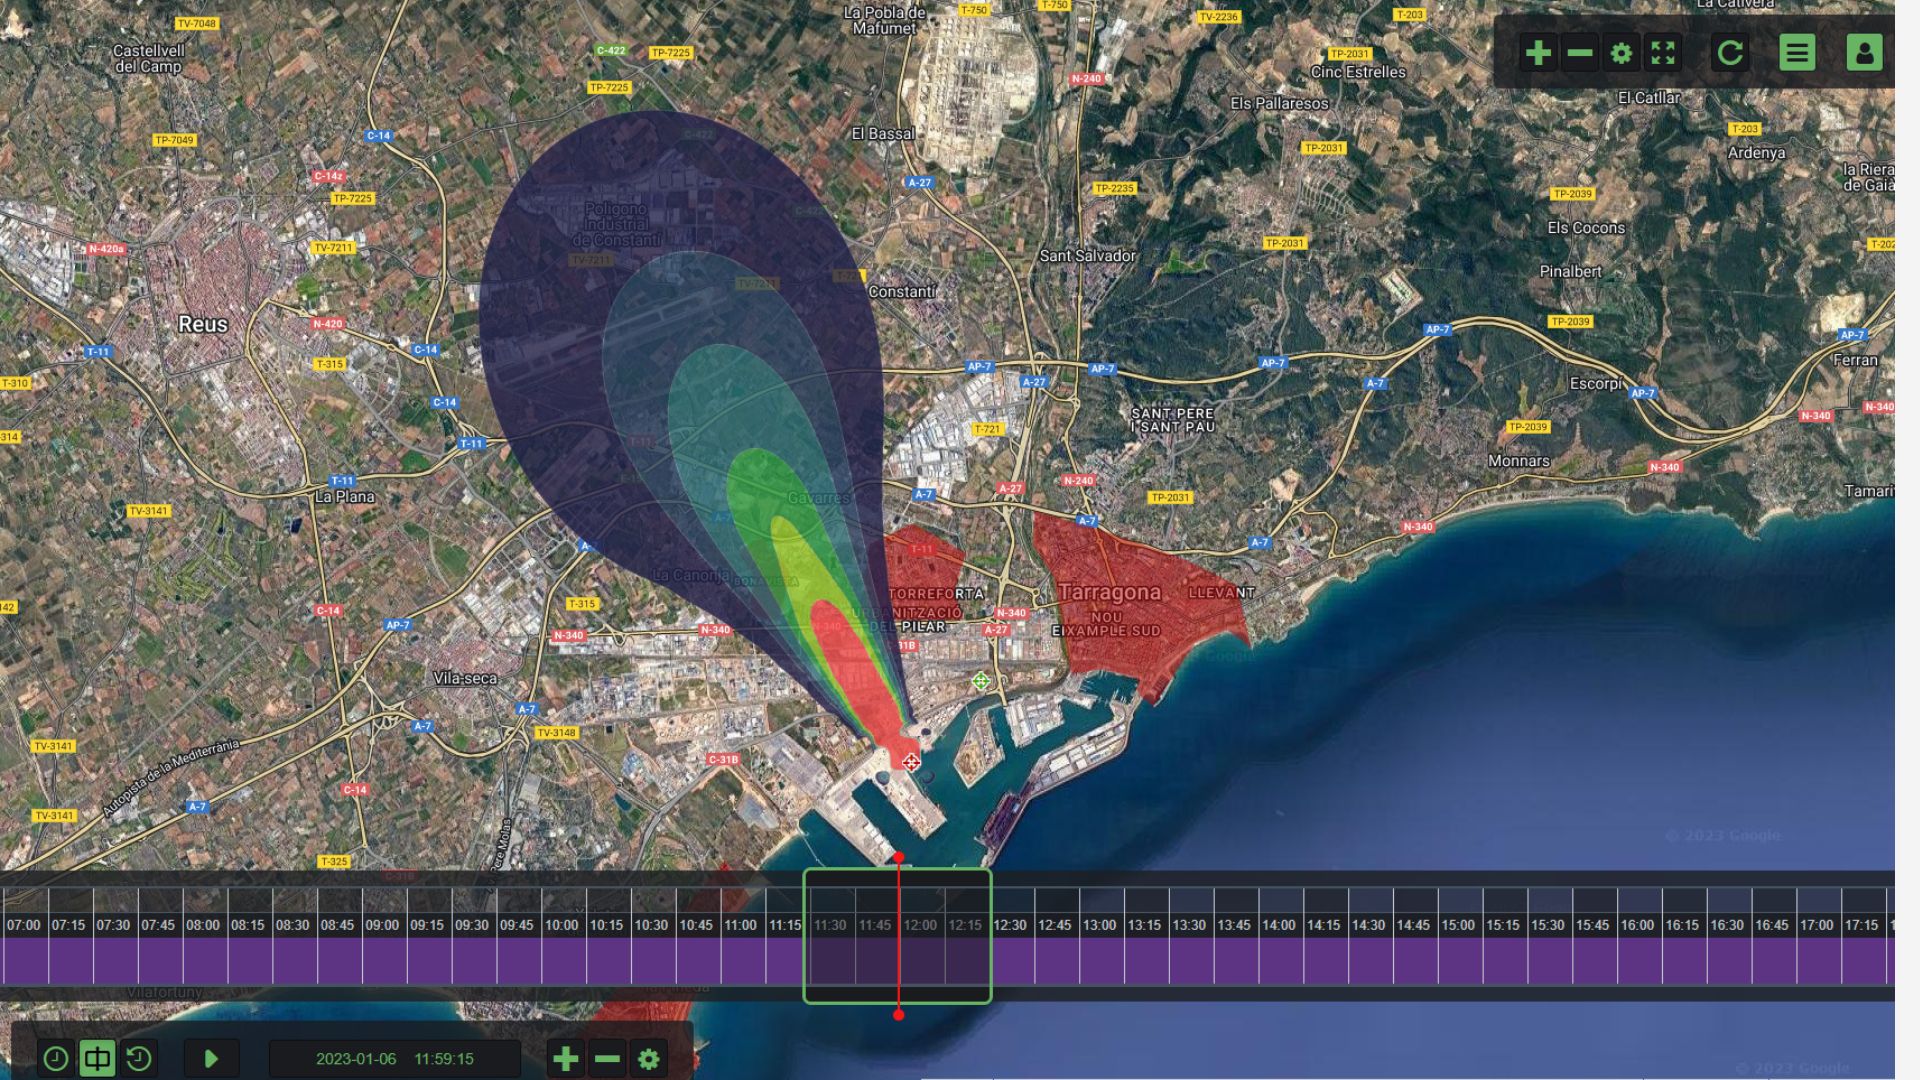Select the 14:00 mark on the timeline

point(1278,925)
